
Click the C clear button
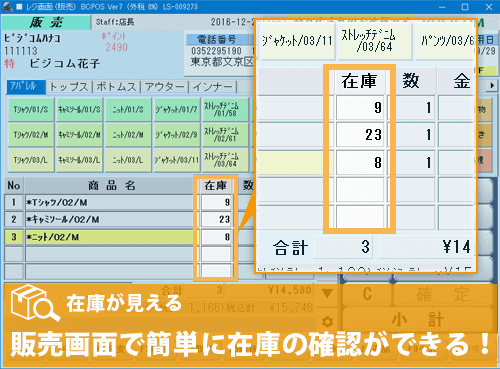tap(367, 294)
